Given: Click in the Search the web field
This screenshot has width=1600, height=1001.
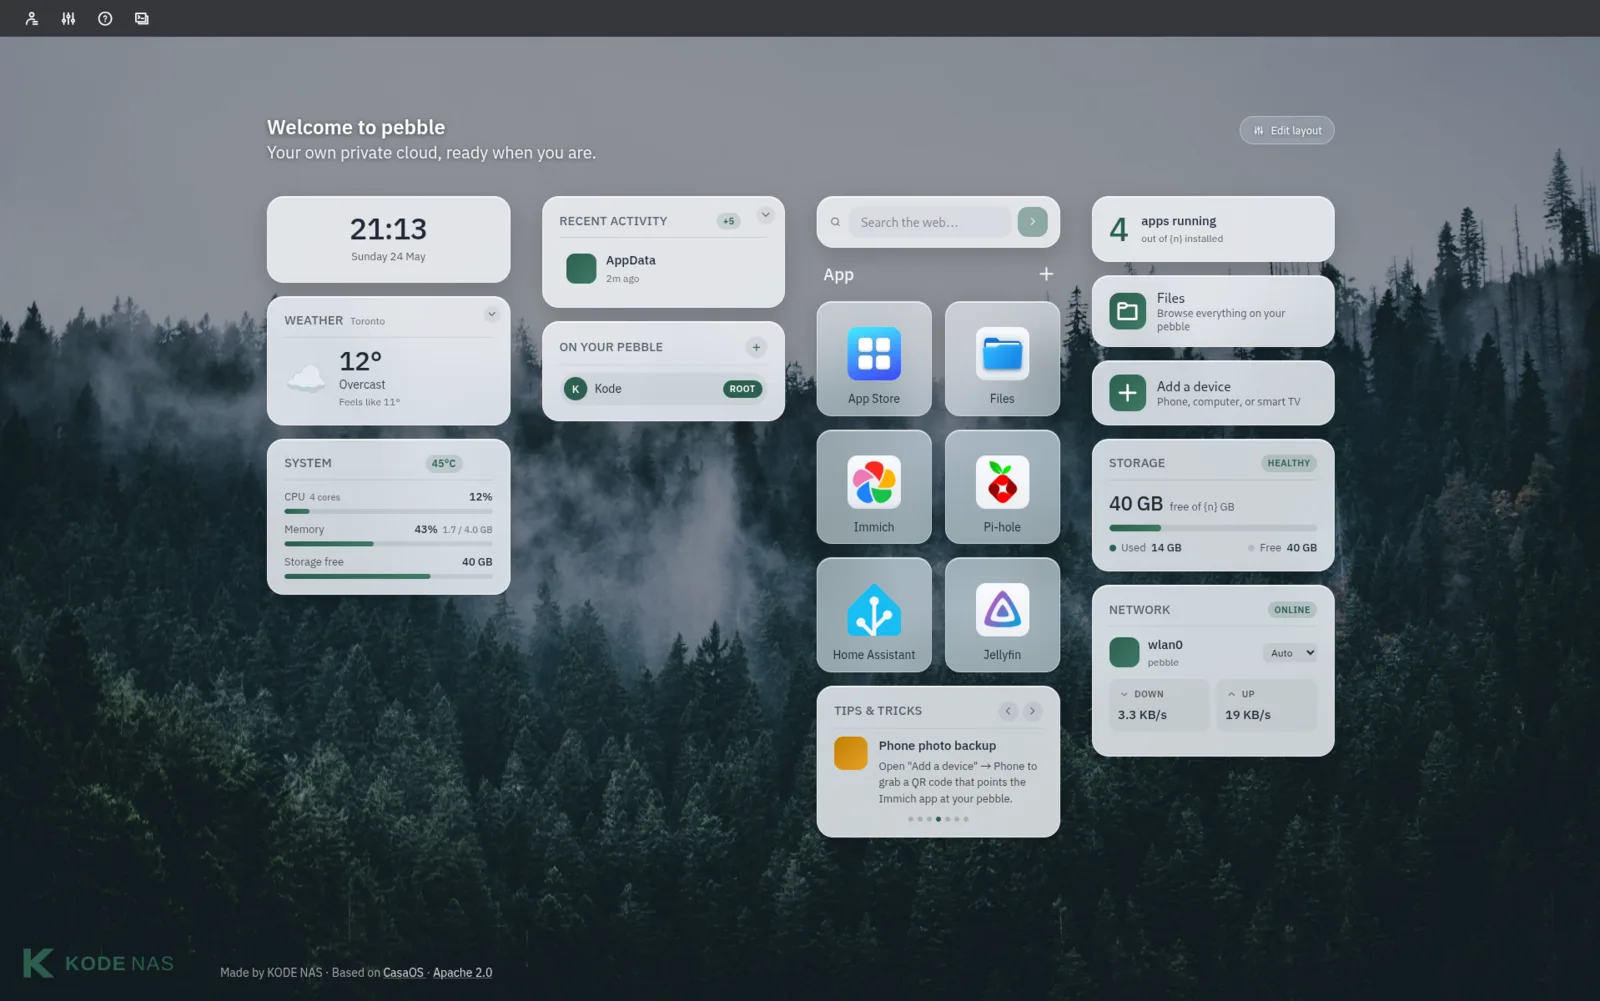Looking at the screenshot, I should (x=930, y=222).
